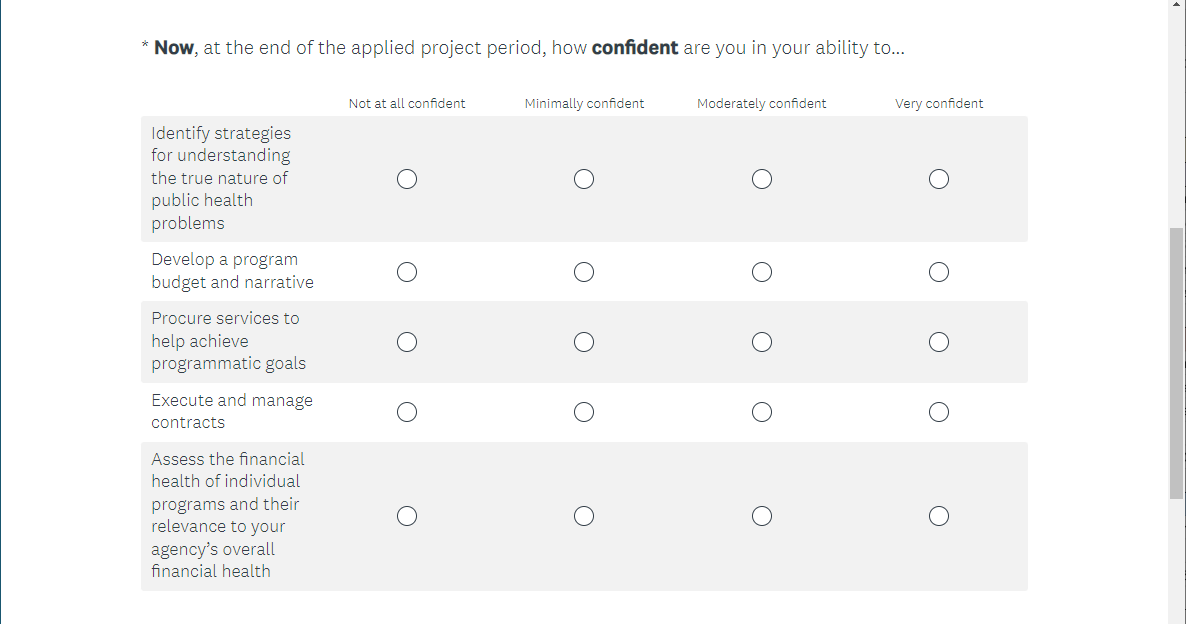The height and width of the screenshot is (624, 1186).
Task: Click the page's vertical scrollbar thumb
Action: (x=1176, y=362)
